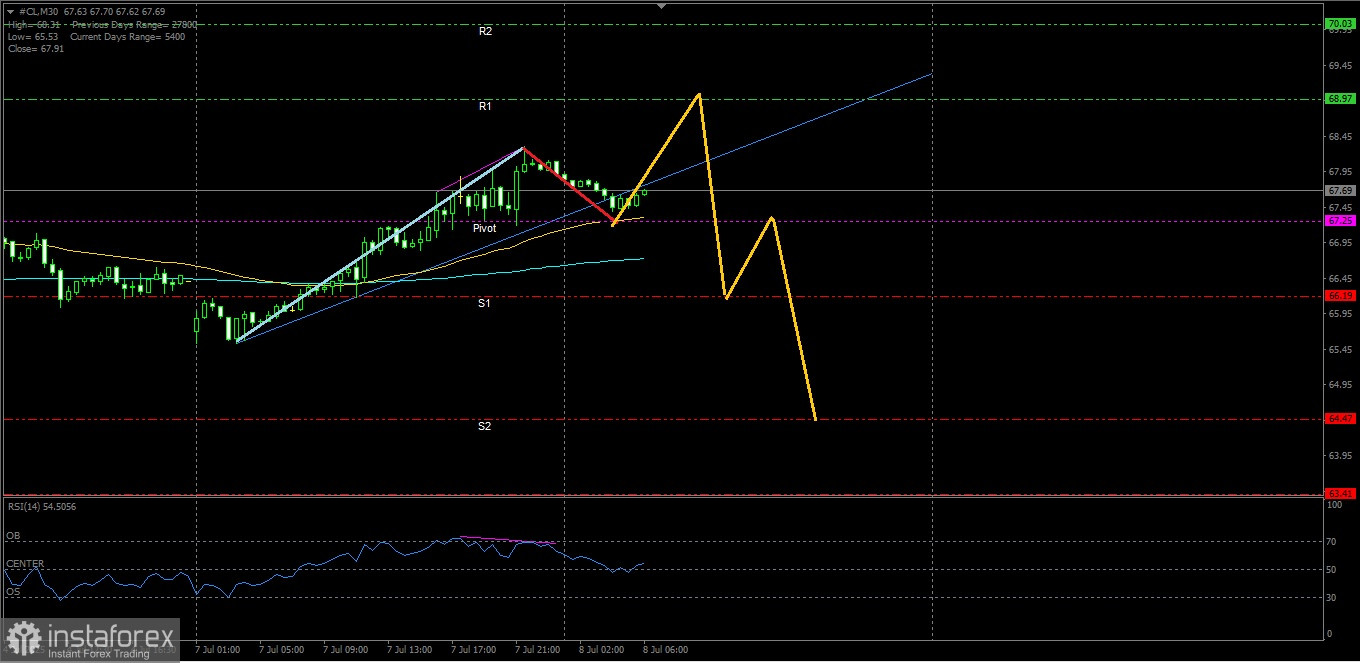This screenshot has height=663, width=1360.
Task: Click the 68.45 price scale value
Action: [1339, 137]
